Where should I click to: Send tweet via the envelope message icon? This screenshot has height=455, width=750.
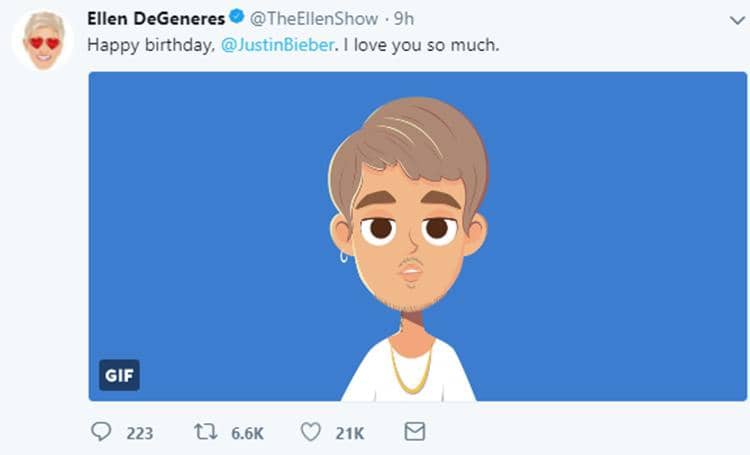pyautogui.click(x=414, y=432)
